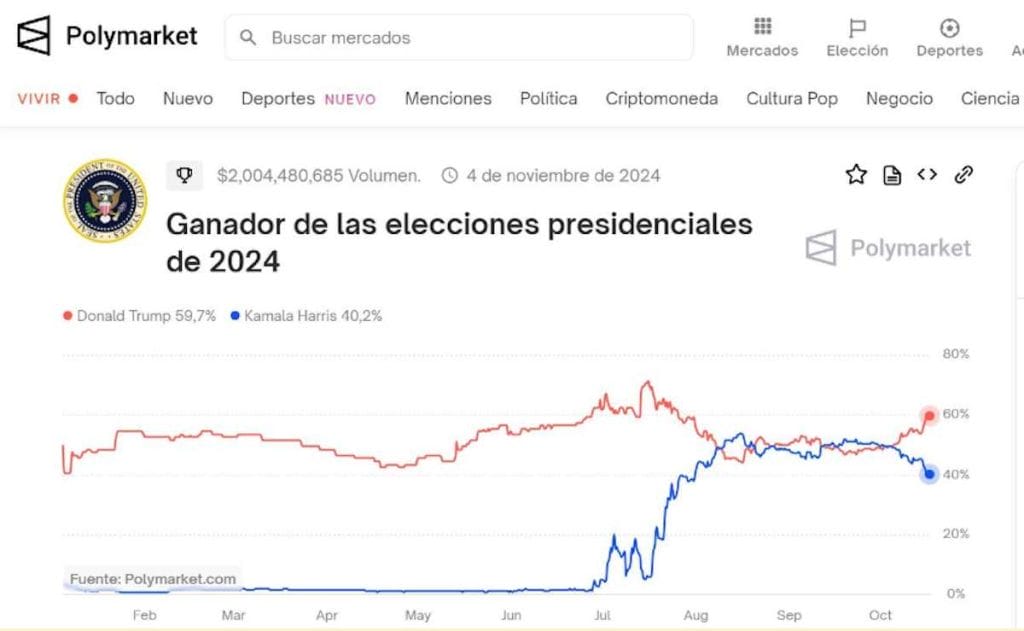
Task: Switch to the Política category tab
Action: tap(547, 98)
